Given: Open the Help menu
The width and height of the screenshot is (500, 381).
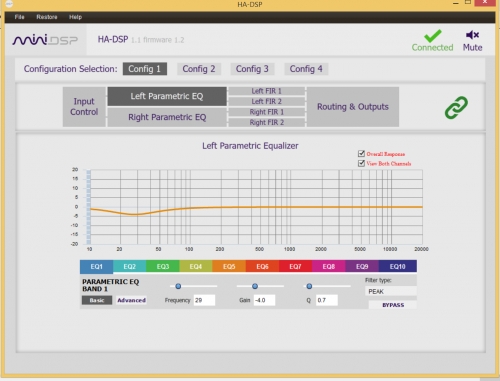Looking at the screenshot, I should (x=75, y=17).
